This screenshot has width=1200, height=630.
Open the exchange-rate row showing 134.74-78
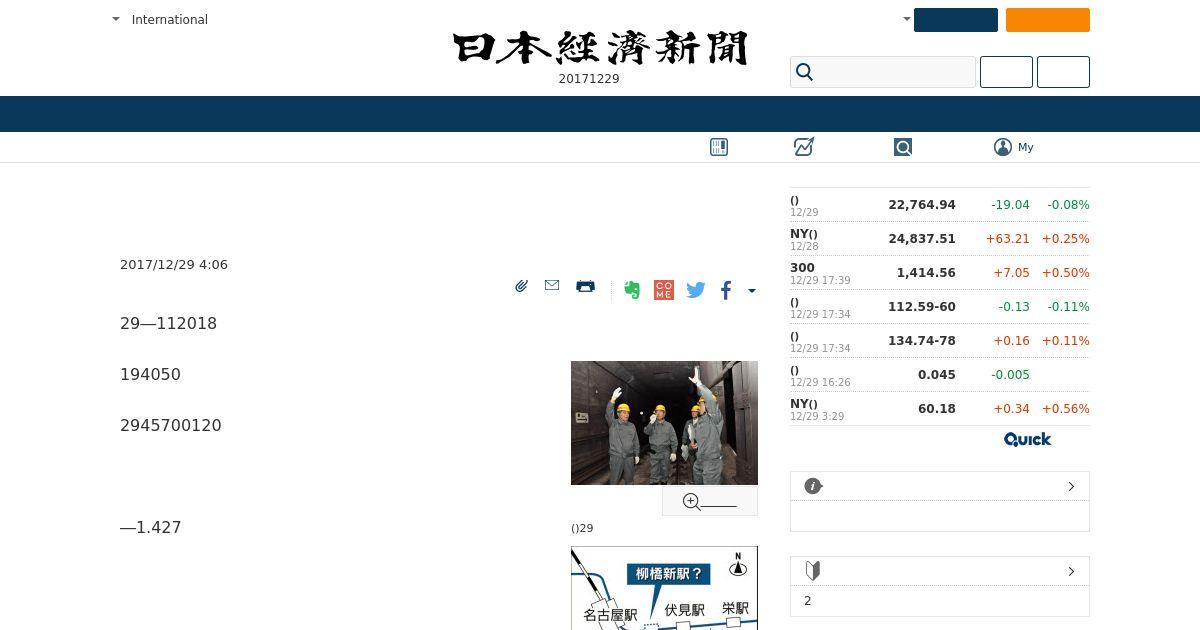coord(940,341)
